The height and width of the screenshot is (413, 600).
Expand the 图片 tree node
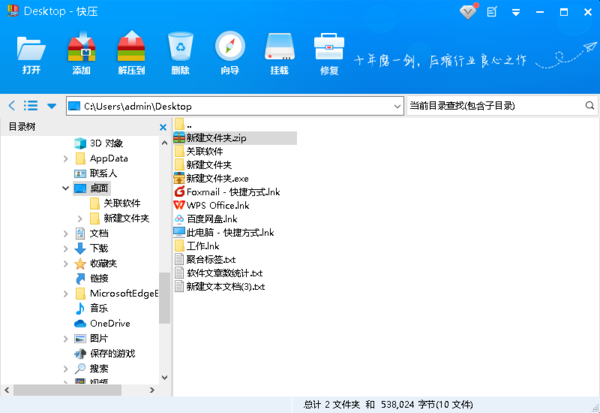[x=65, y=338]
